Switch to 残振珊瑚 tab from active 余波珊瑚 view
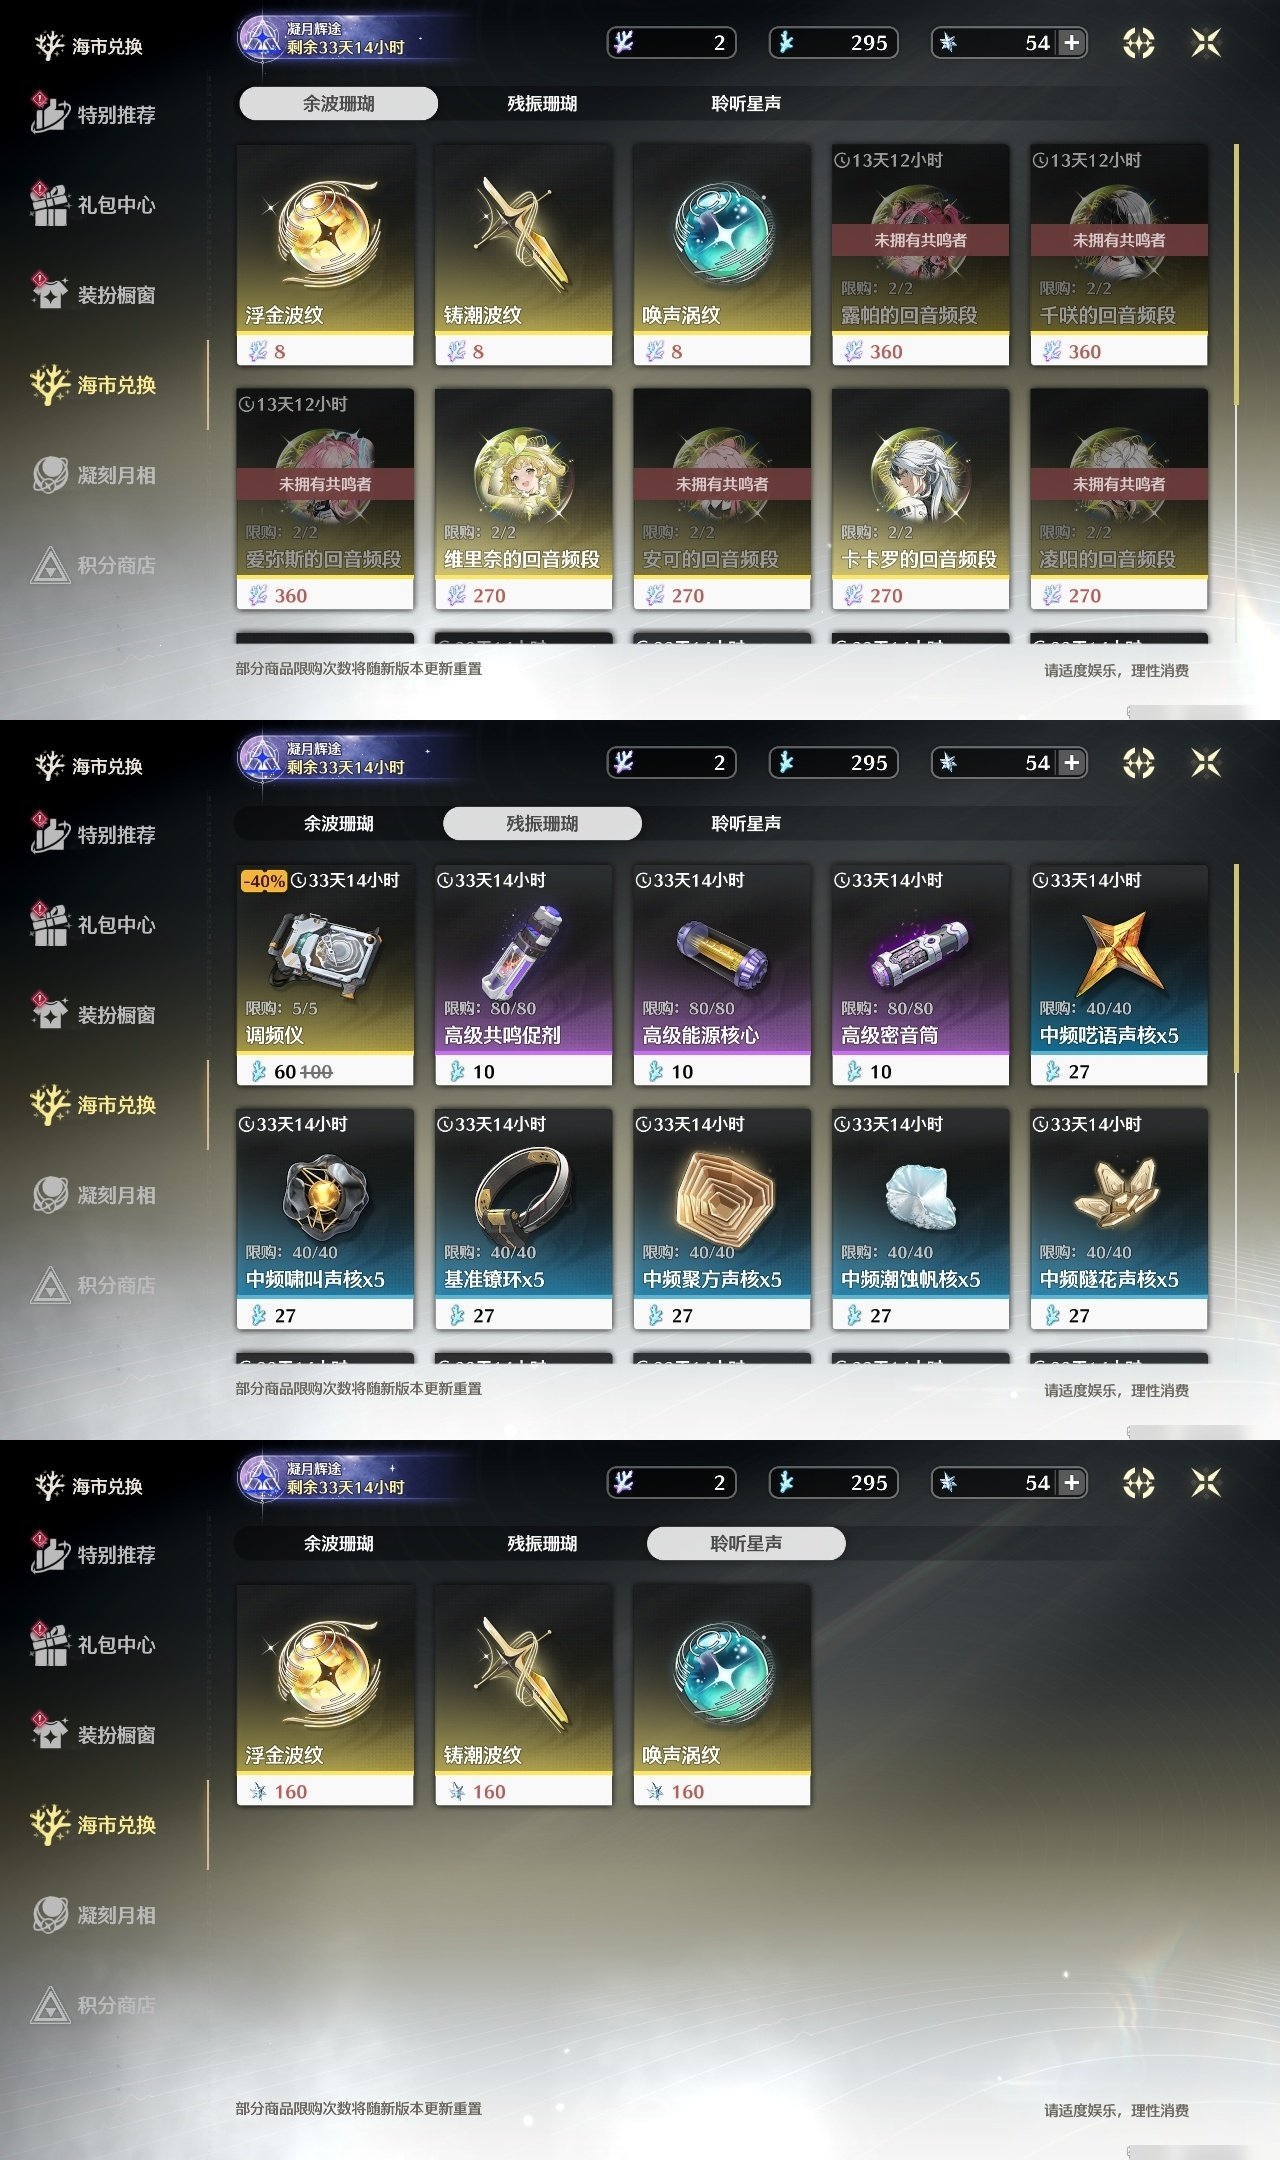The width and height of the screenshot is (1280, 2160). [542, 103]
